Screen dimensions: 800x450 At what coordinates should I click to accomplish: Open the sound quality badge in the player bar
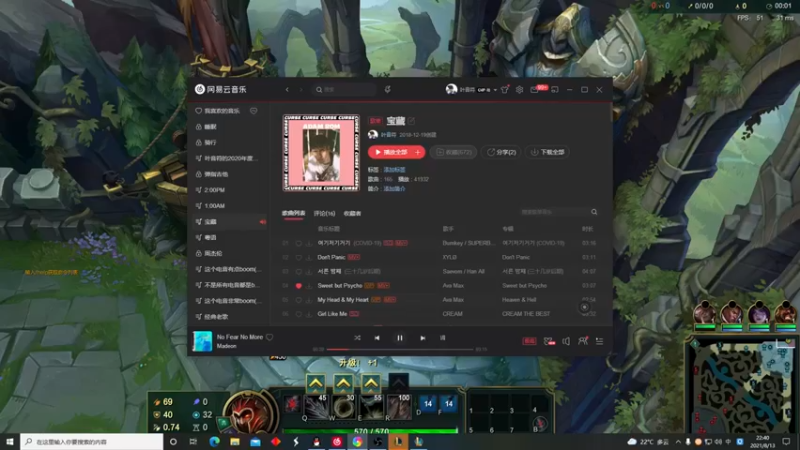(529, 341)
